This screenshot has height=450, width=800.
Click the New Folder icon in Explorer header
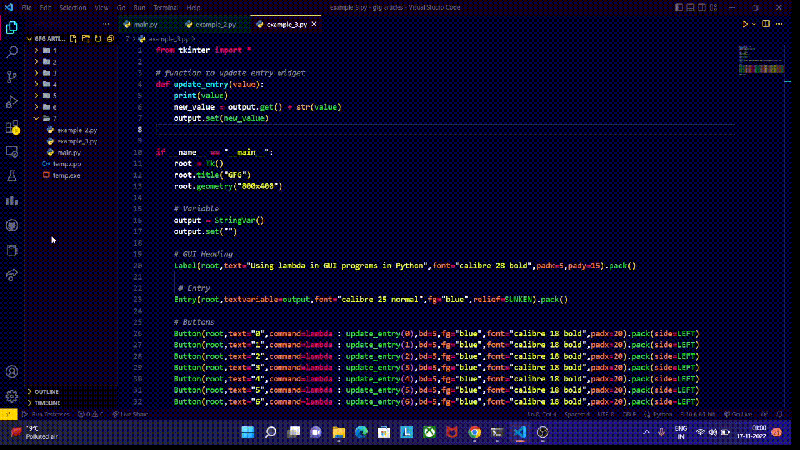pos(86,39)
